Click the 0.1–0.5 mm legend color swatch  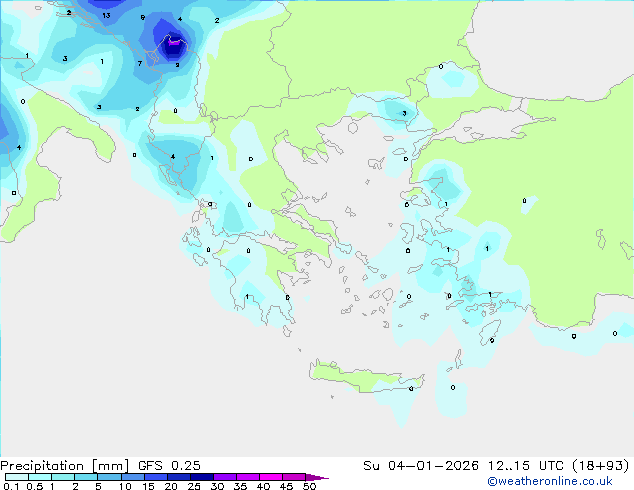pos(17,477)
